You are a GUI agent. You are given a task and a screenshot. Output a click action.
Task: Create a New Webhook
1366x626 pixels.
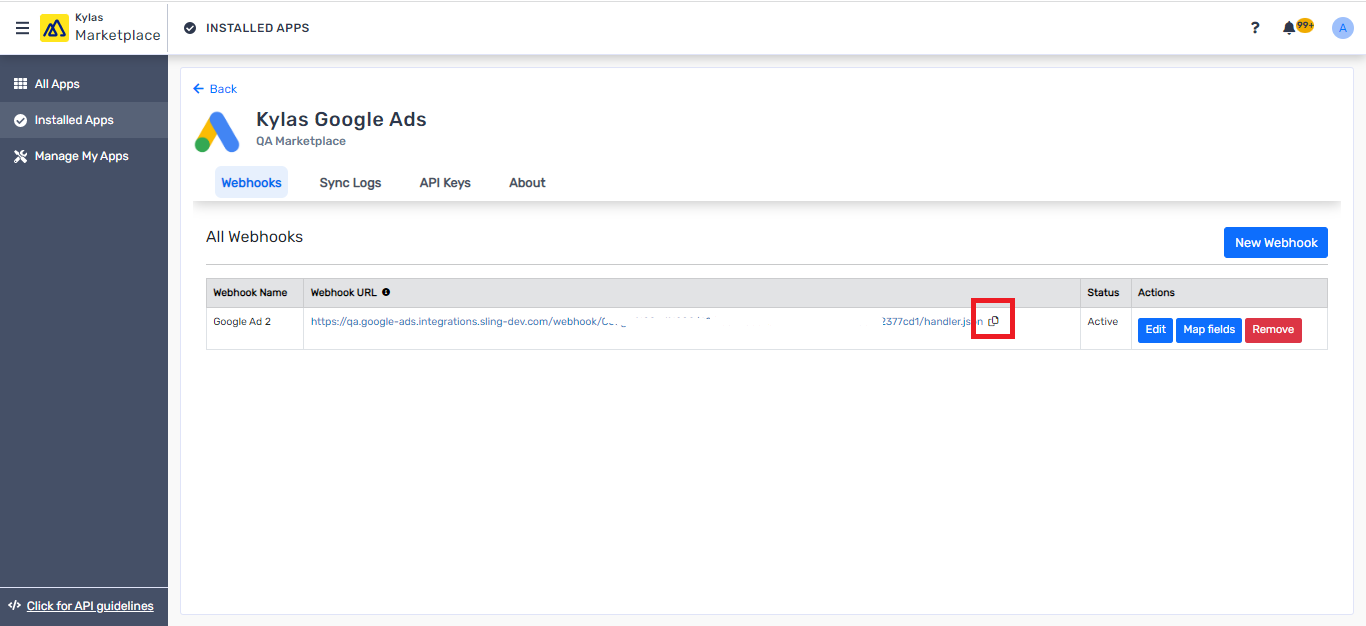[x=1276, y=242]
